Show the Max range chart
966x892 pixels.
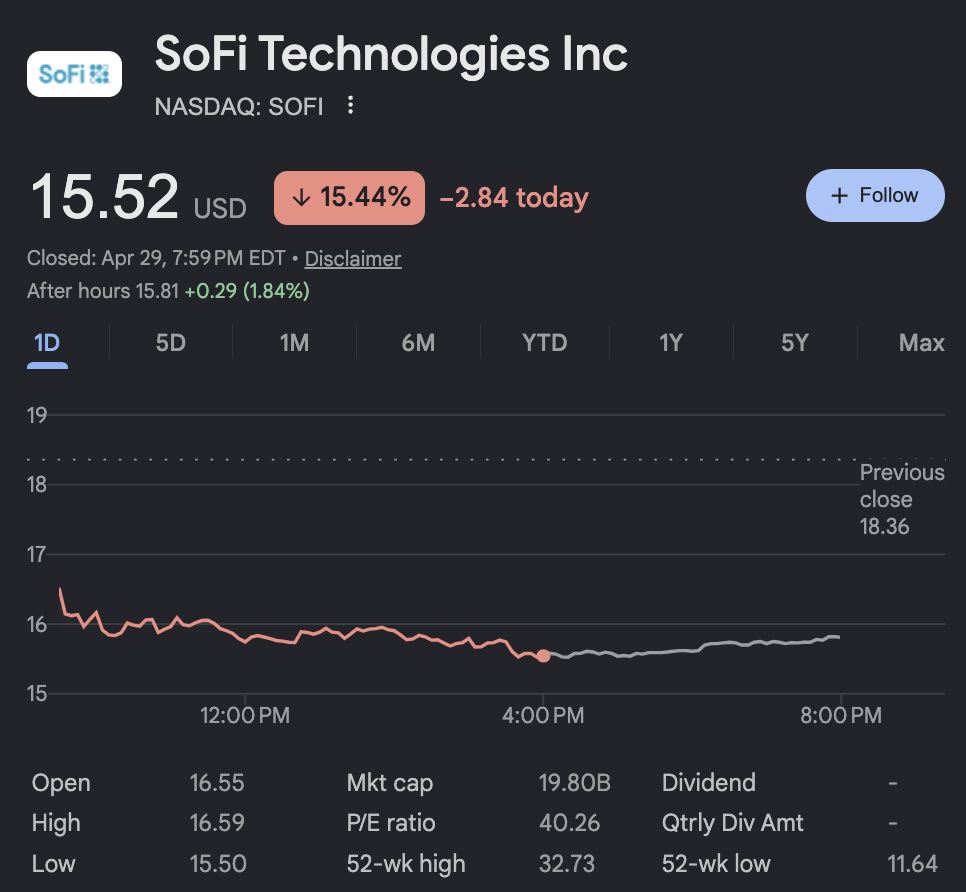[921, 343]
